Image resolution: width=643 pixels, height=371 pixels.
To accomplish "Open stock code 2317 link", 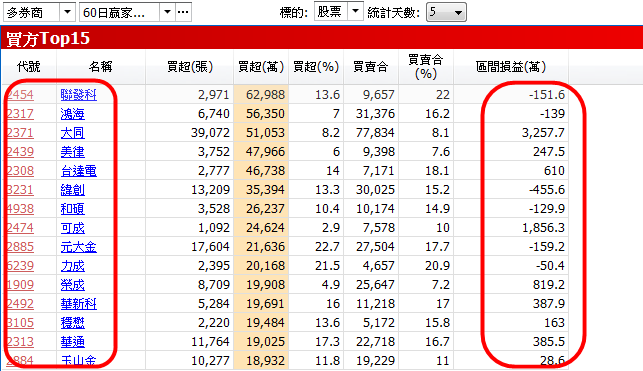I will (20, 114).
